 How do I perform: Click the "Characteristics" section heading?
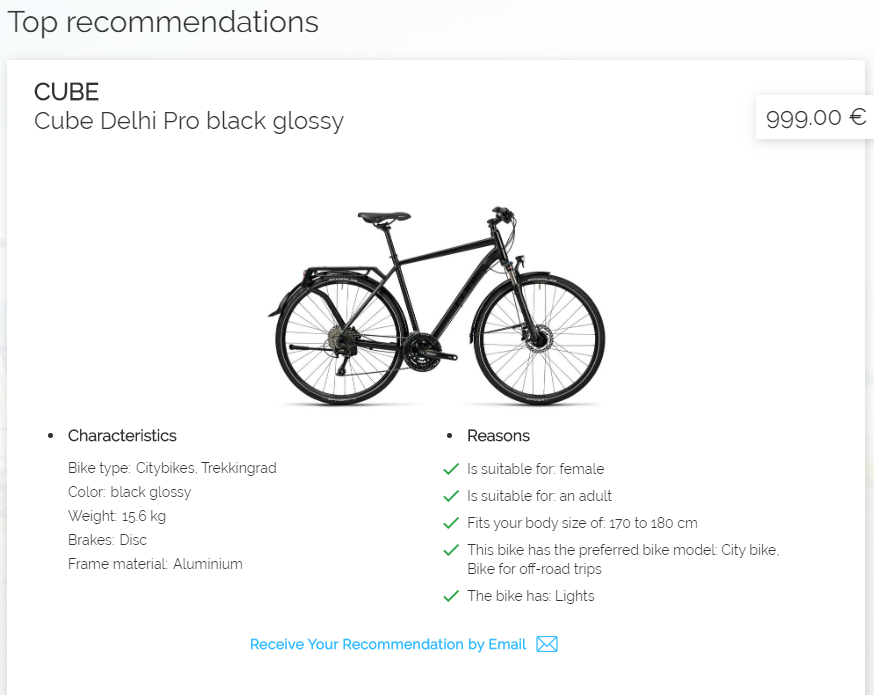click(x=122, y=435)
